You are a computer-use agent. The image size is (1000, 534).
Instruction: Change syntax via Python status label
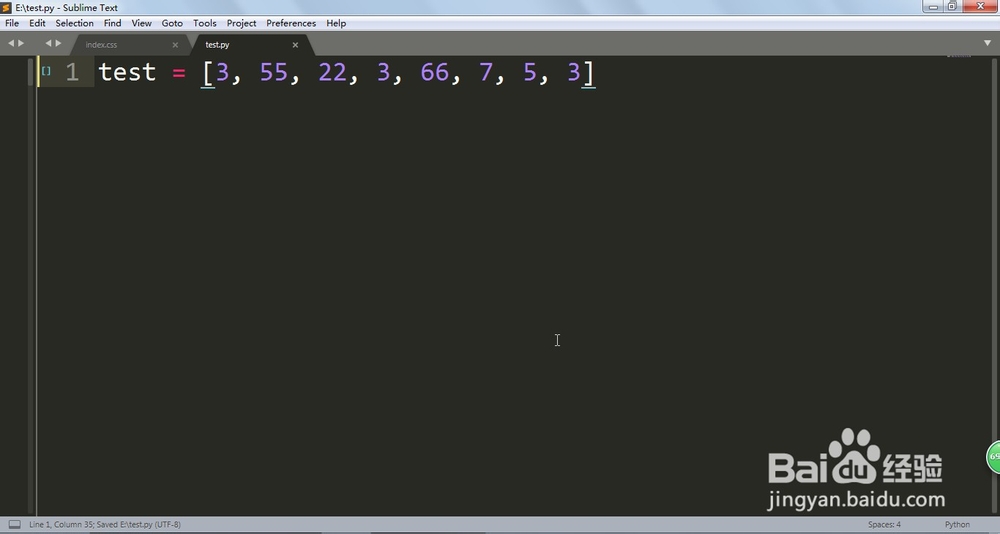957,524
